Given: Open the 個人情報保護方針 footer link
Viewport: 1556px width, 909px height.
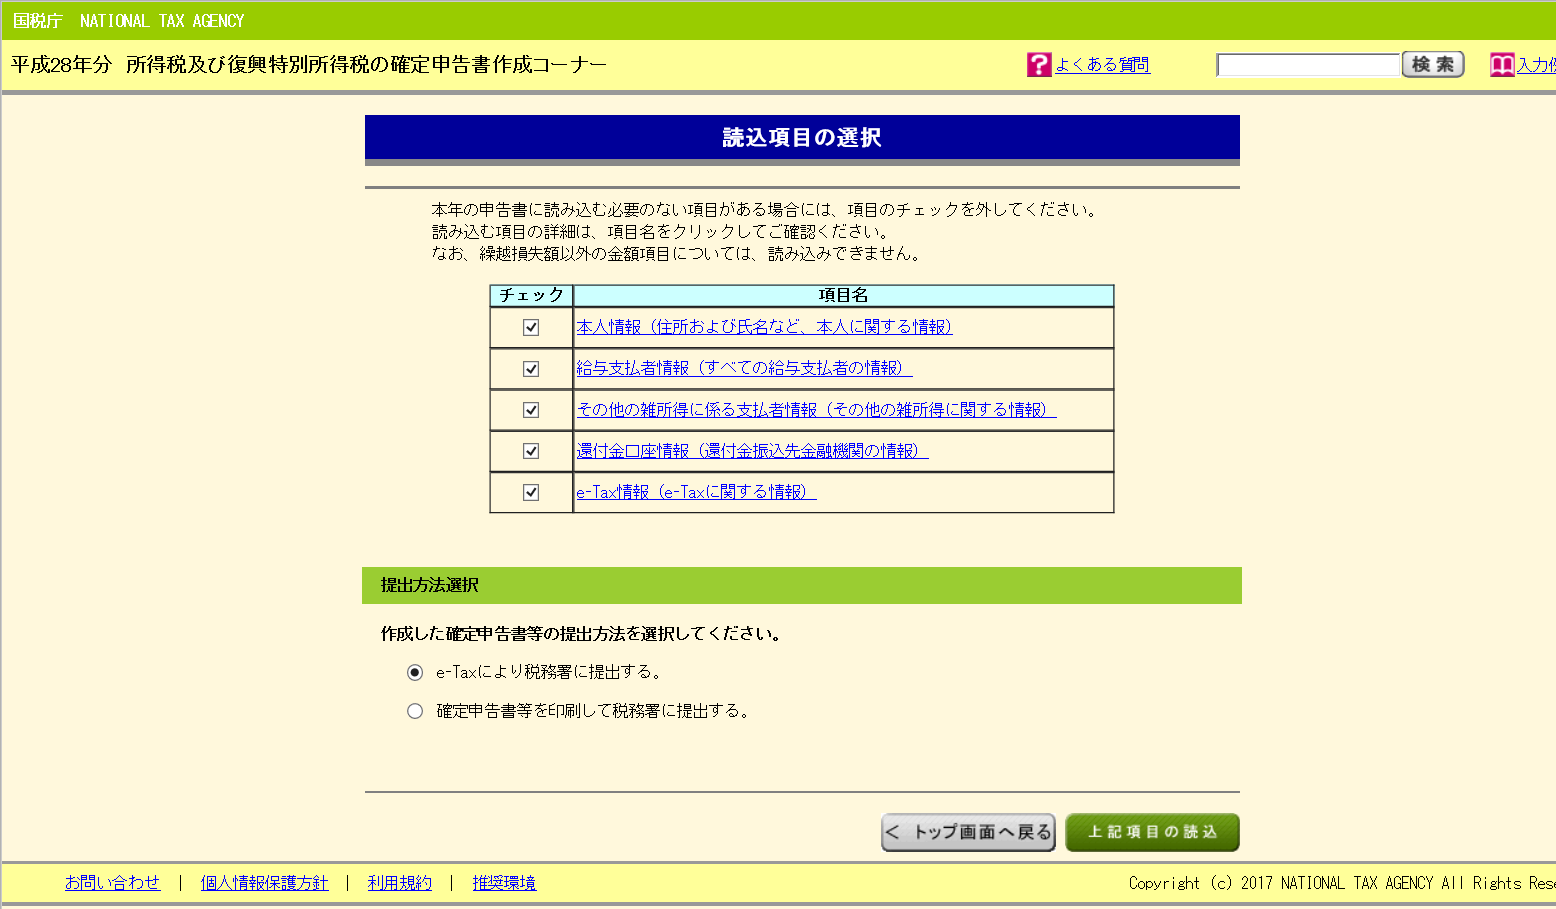Looking at the screenshot, I should [264, 883].
